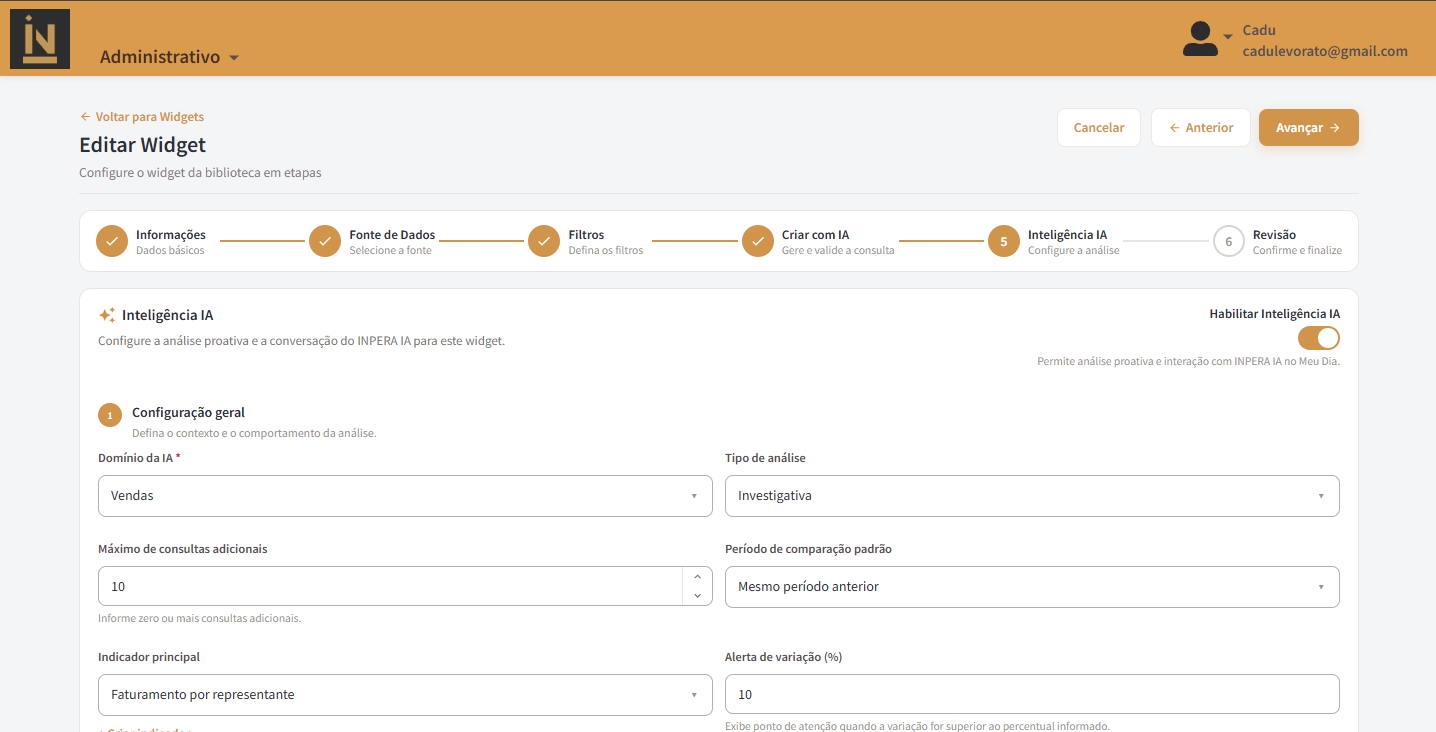This screenshot has height=732, width=1436.
Task: Open the Domínio da IA dropdown
Action: click(x=405, y=496)
